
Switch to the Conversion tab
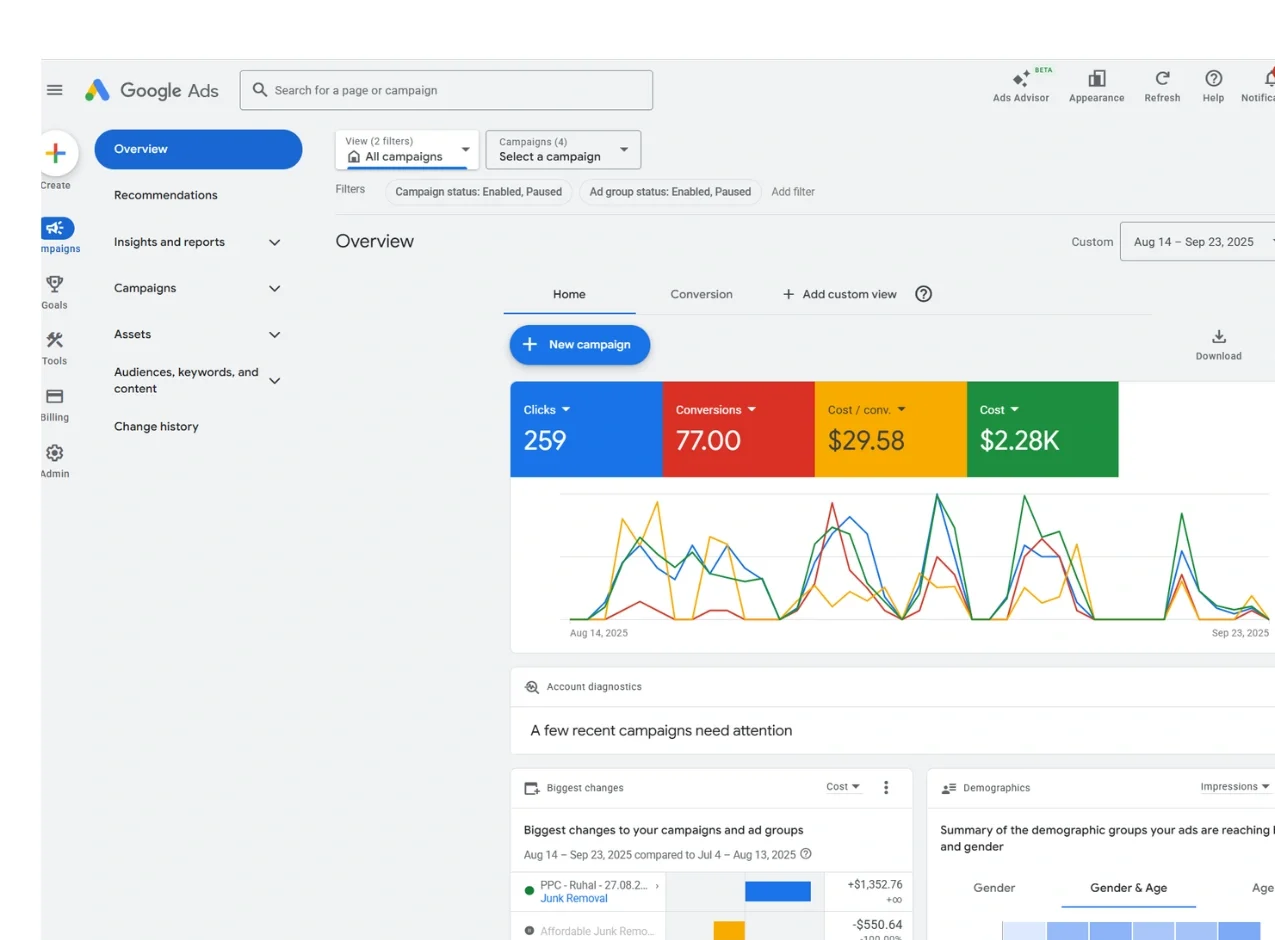(x=701, y=295)
